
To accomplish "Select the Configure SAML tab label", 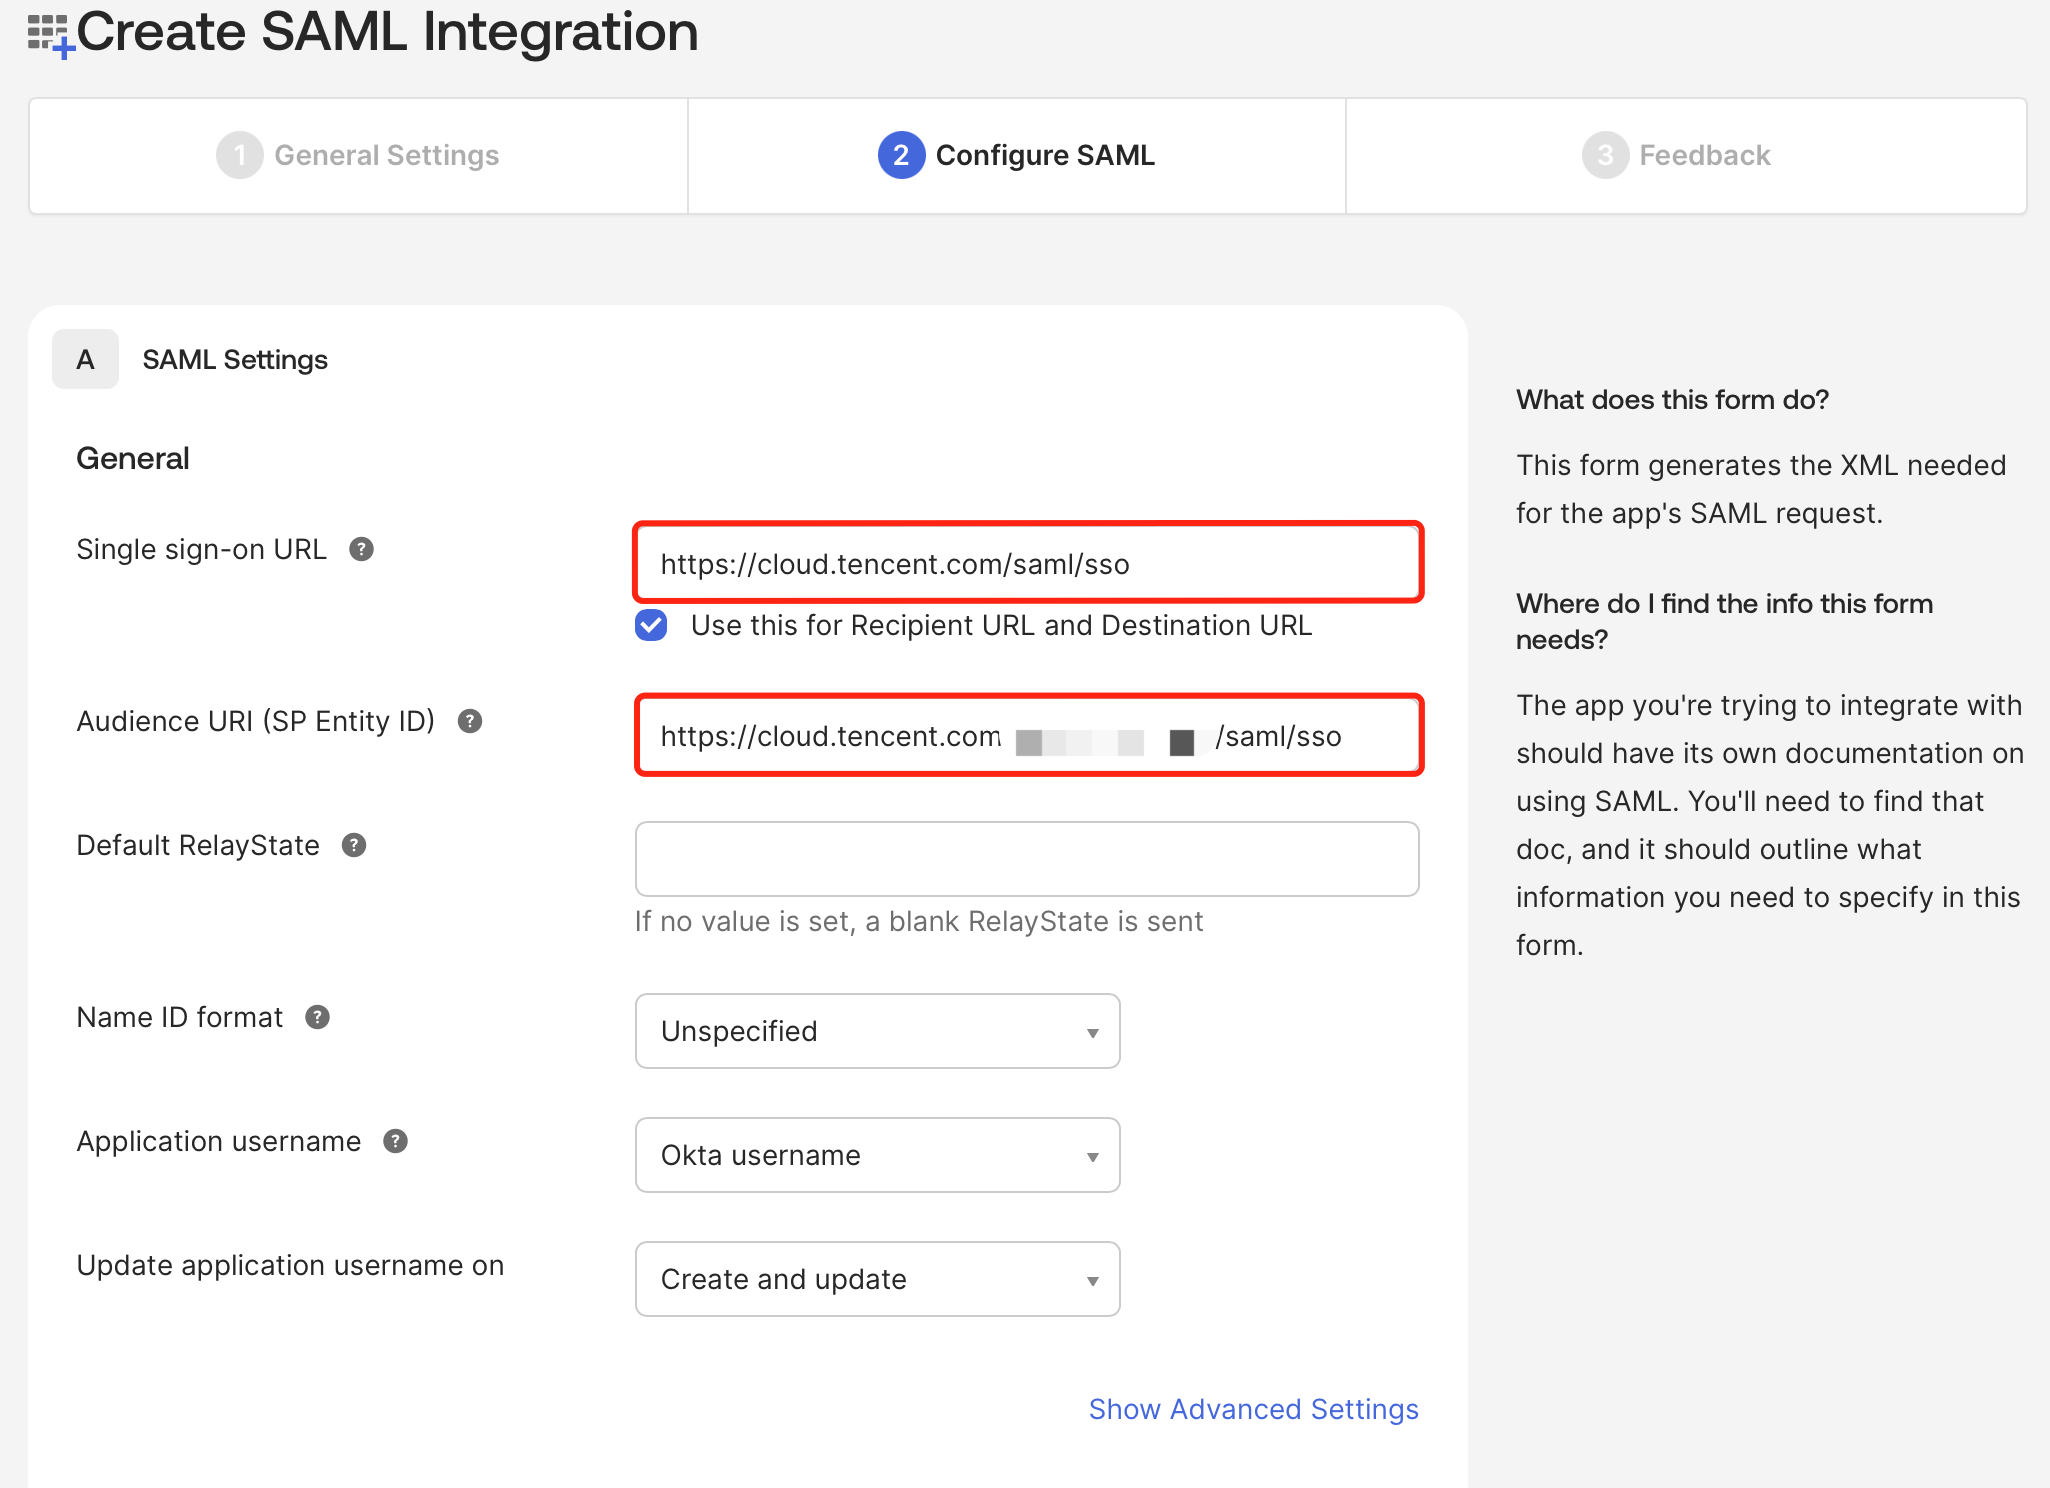I will (1045, 155).
